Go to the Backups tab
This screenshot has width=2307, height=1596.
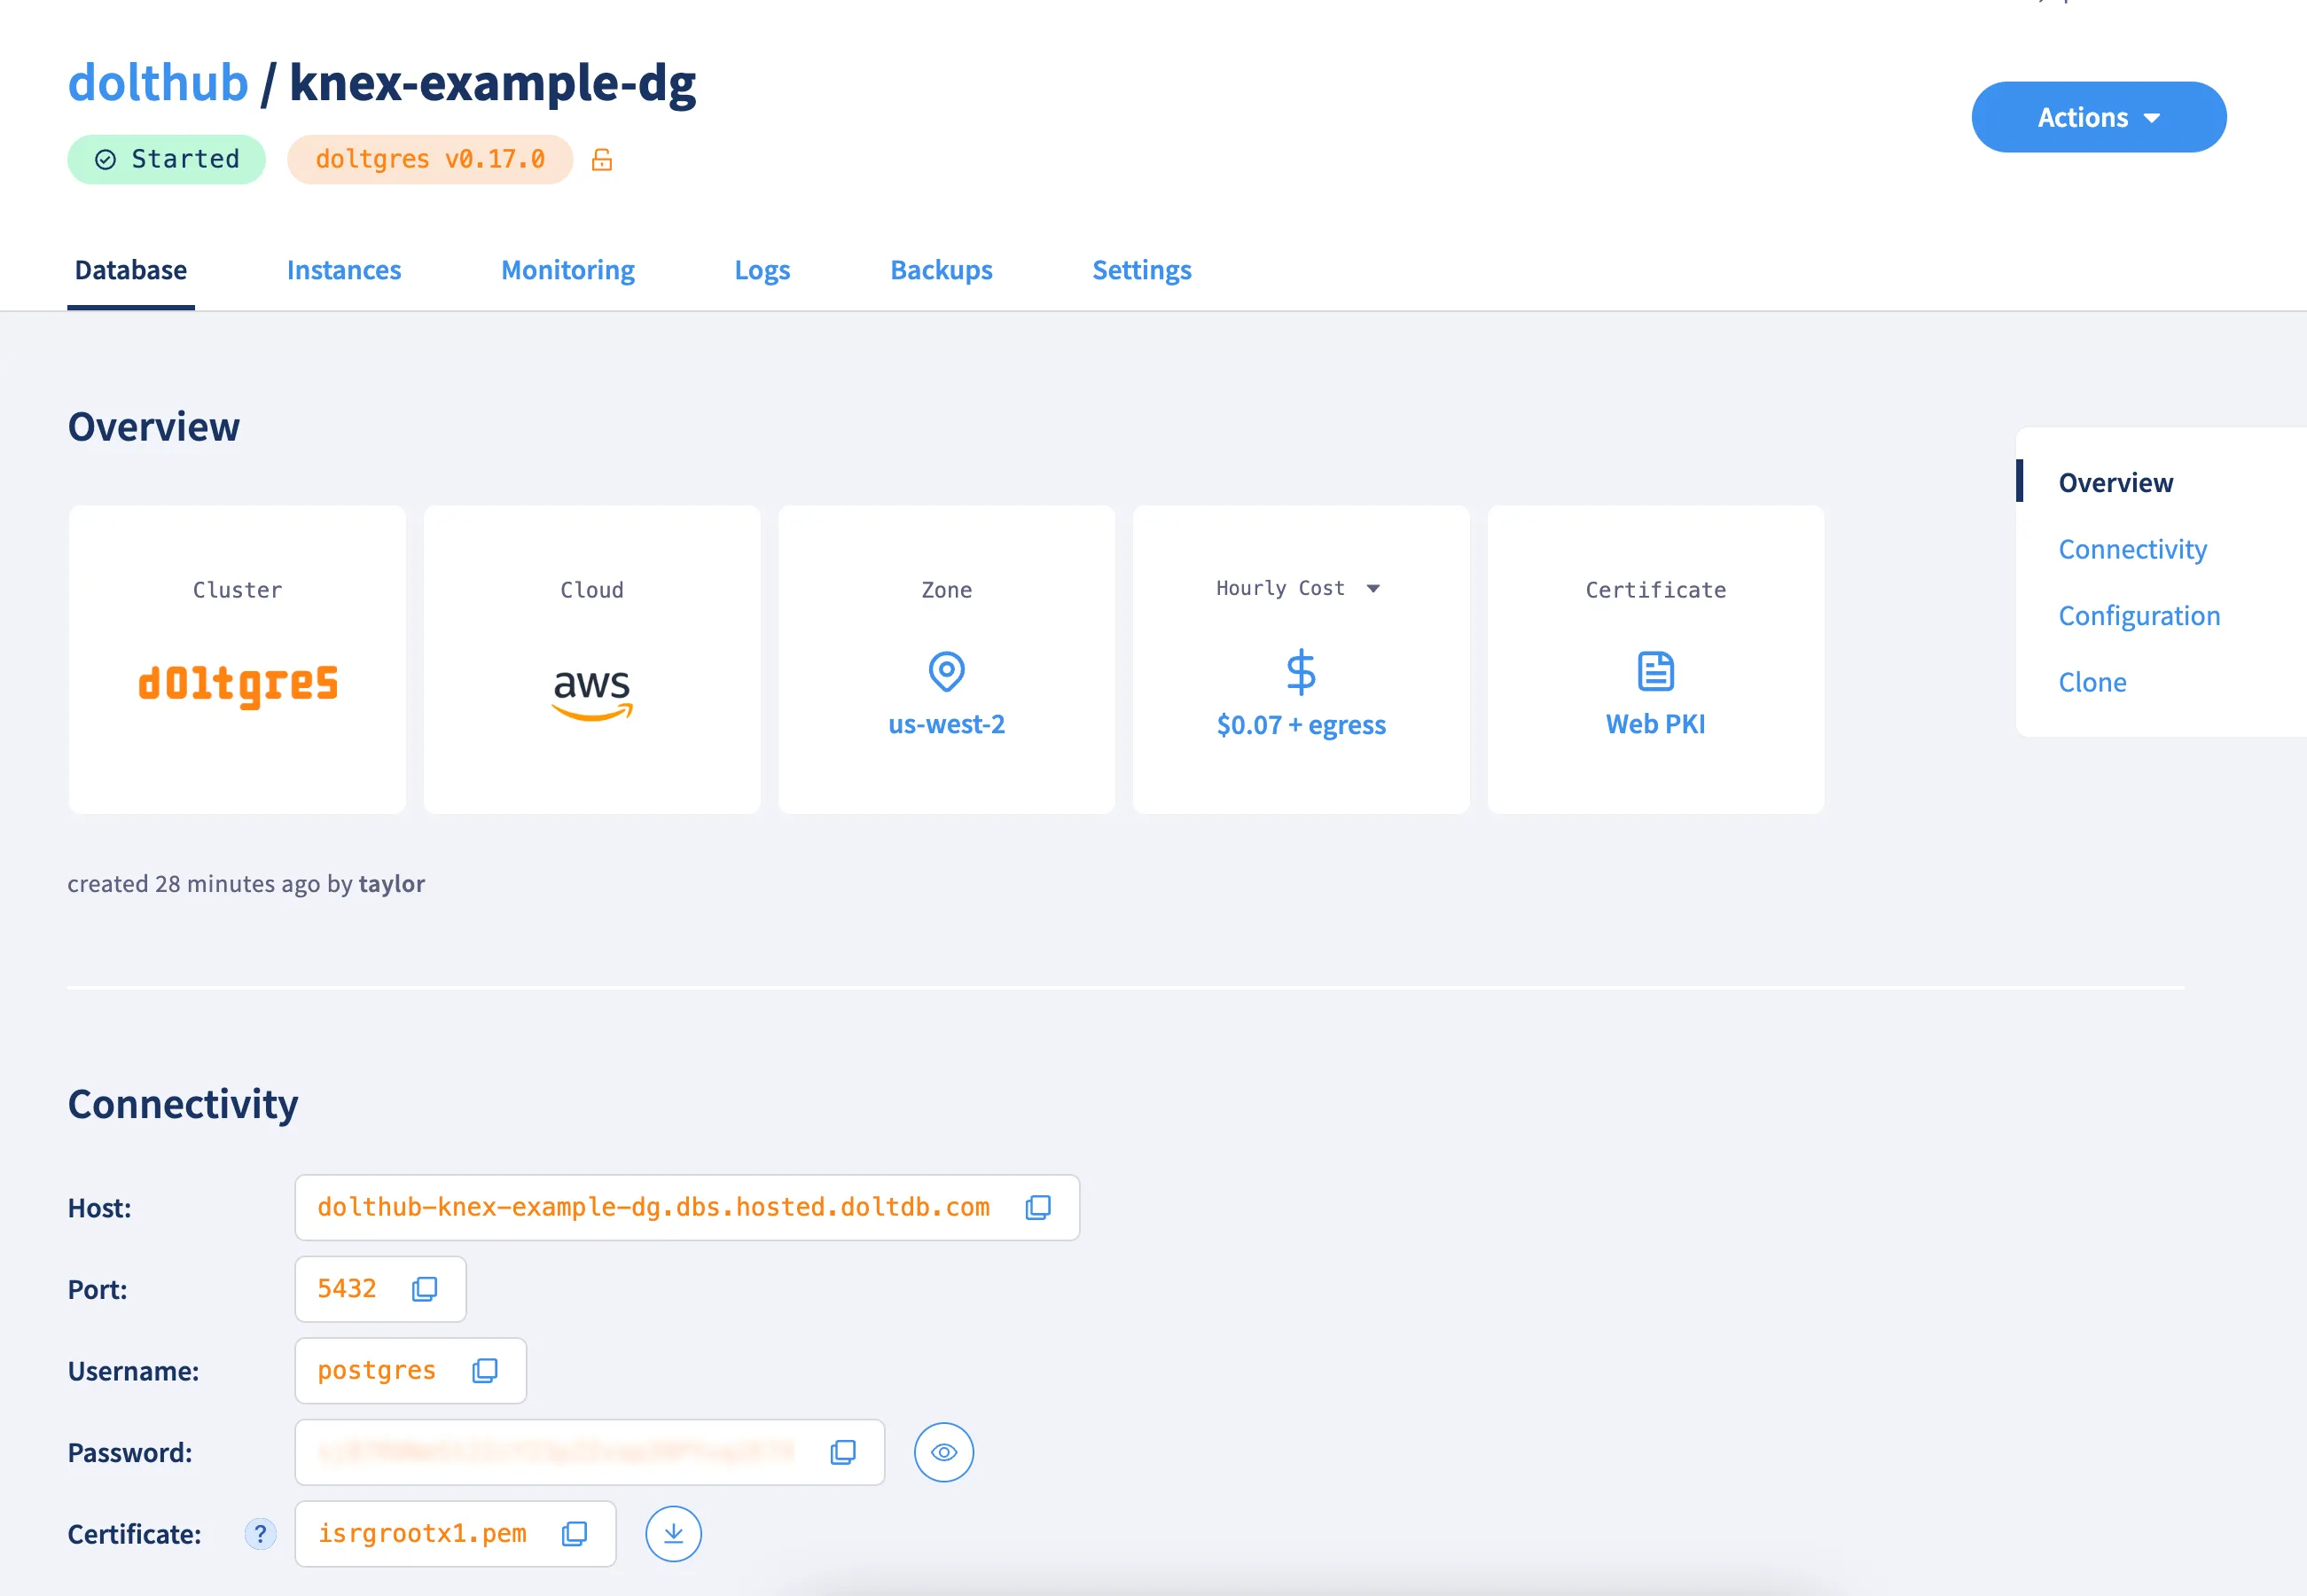point(941,270)
